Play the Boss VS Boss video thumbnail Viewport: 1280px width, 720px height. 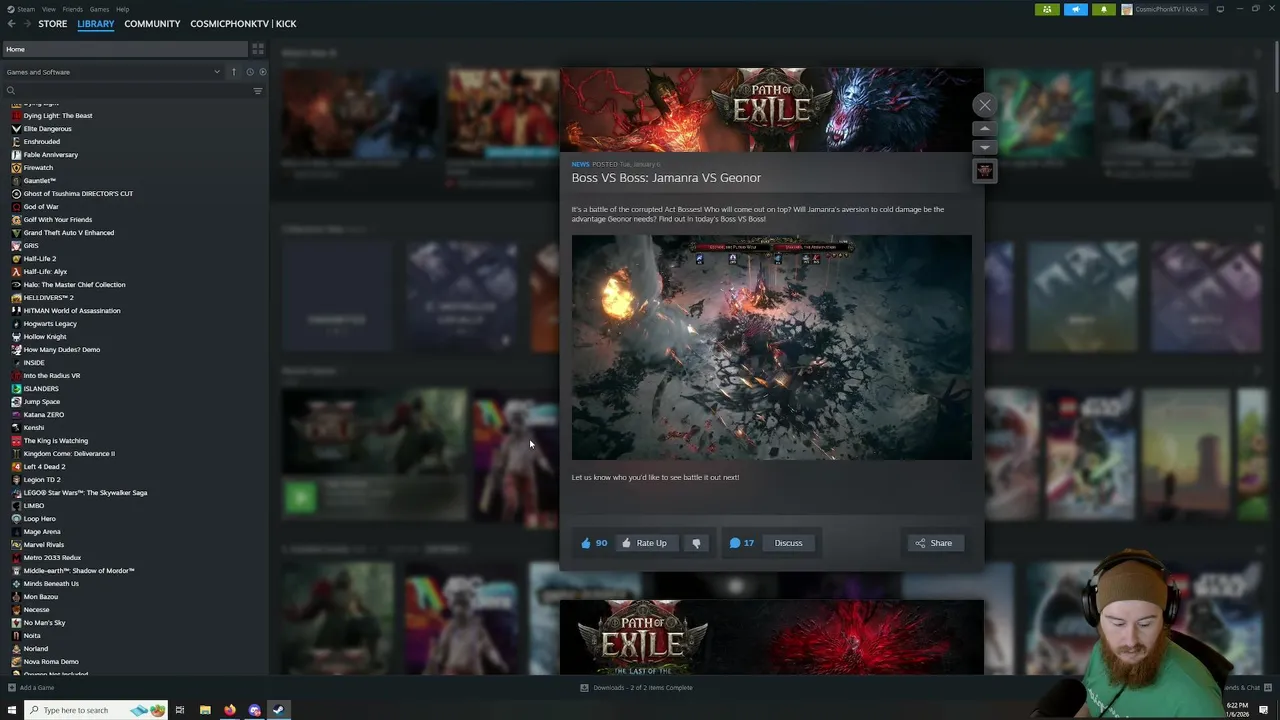(771, 348)
